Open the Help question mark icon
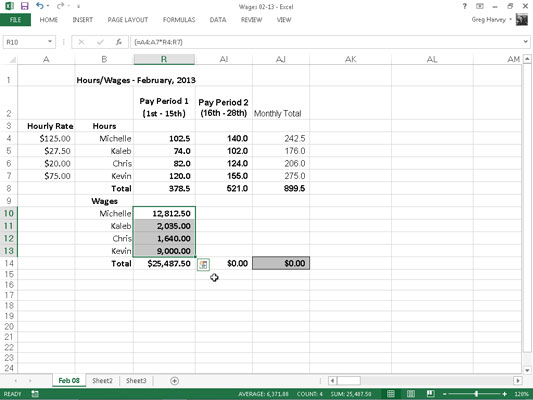533x400 pixels. pyautogui.click(x=465, y=6)
